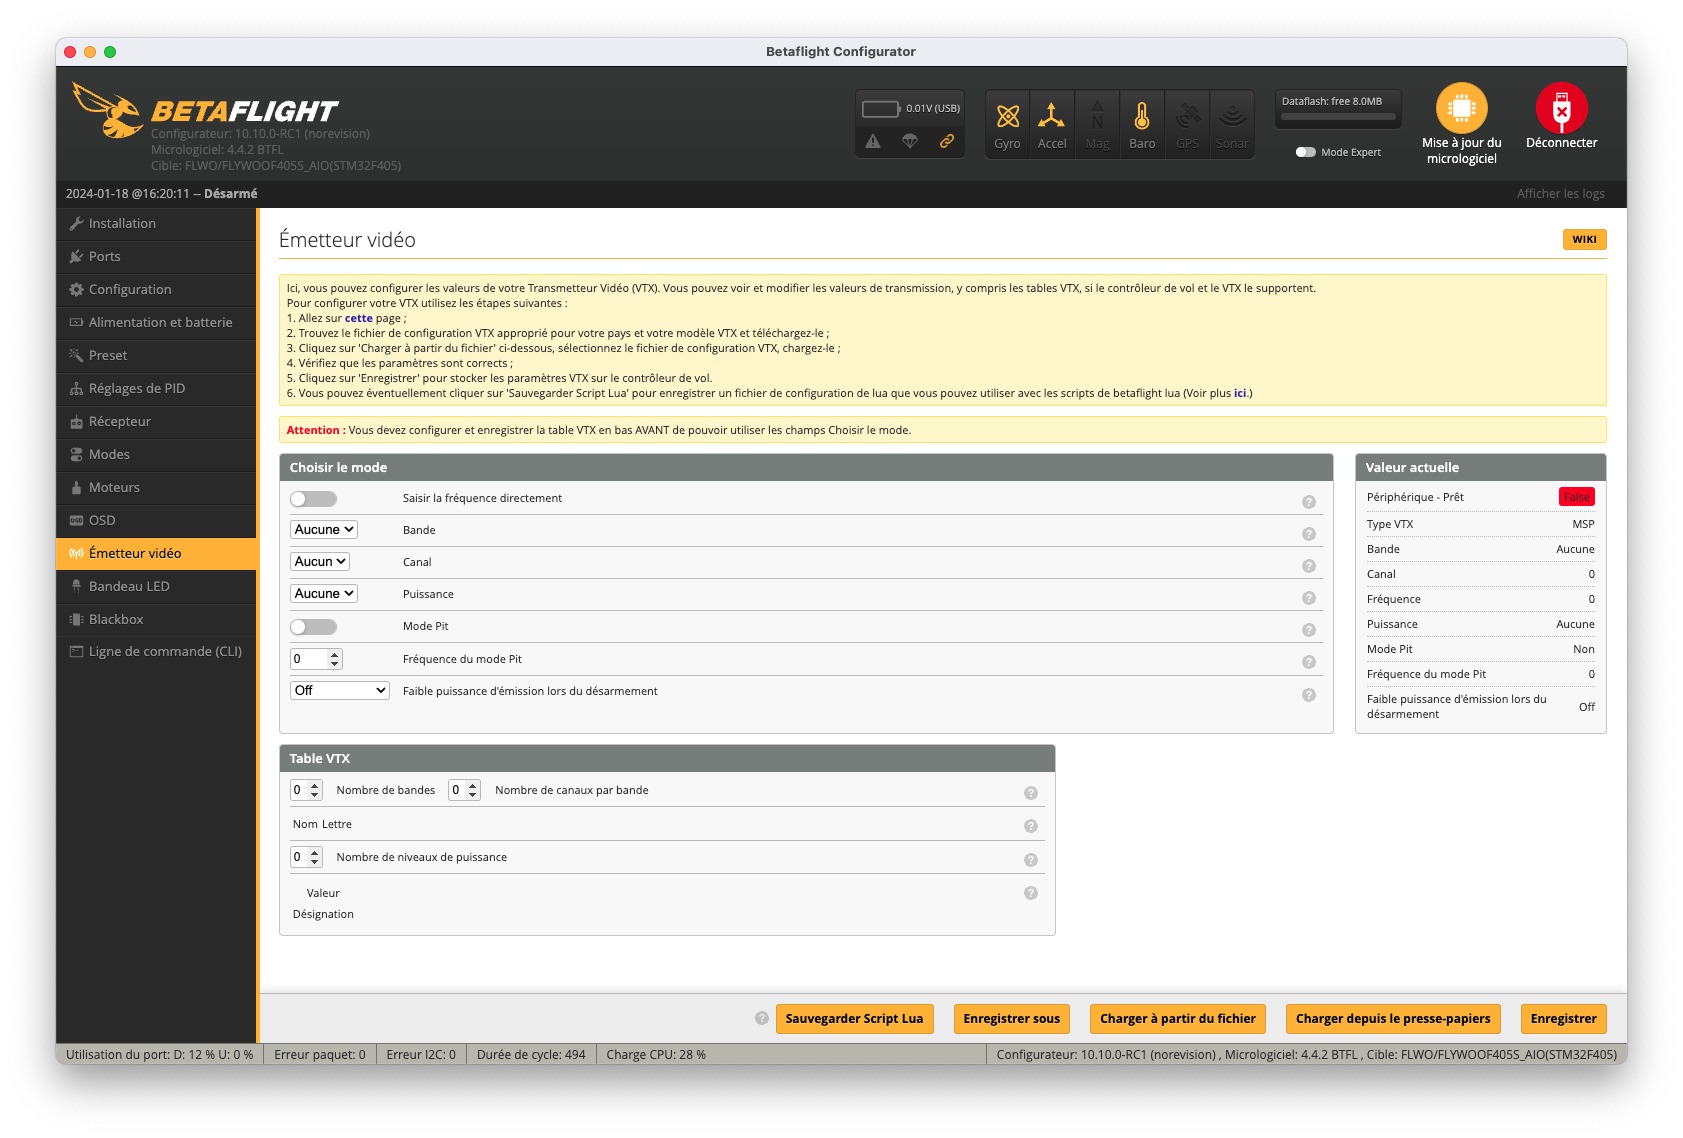The image size is (1683, 1138).
Task: Click the GPS sensor icon
Action: coord(1187,116)
